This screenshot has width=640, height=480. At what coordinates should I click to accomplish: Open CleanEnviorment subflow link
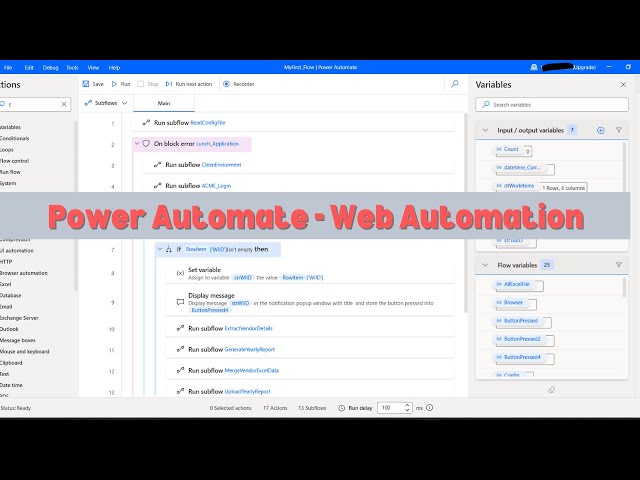pyautogui.click(x=222, y=165)
